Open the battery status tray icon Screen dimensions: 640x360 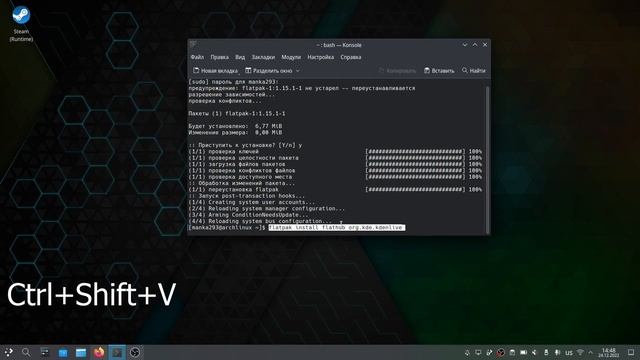524,352
